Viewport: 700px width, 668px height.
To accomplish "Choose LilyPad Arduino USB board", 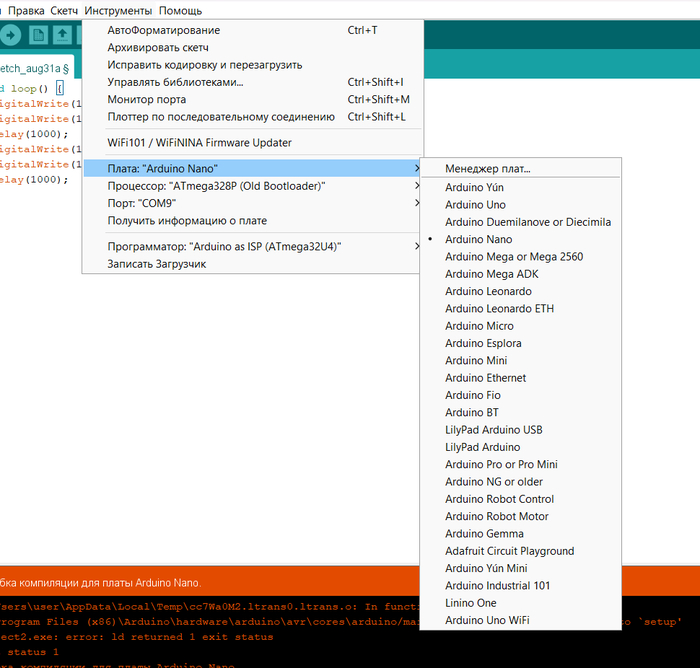I will pos(521,430).
